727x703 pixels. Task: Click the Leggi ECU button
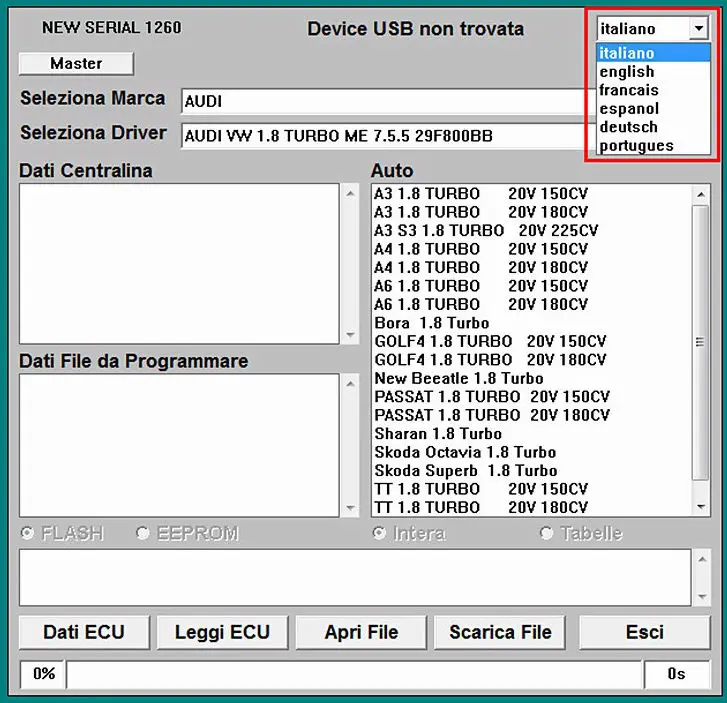pos(223,632)
